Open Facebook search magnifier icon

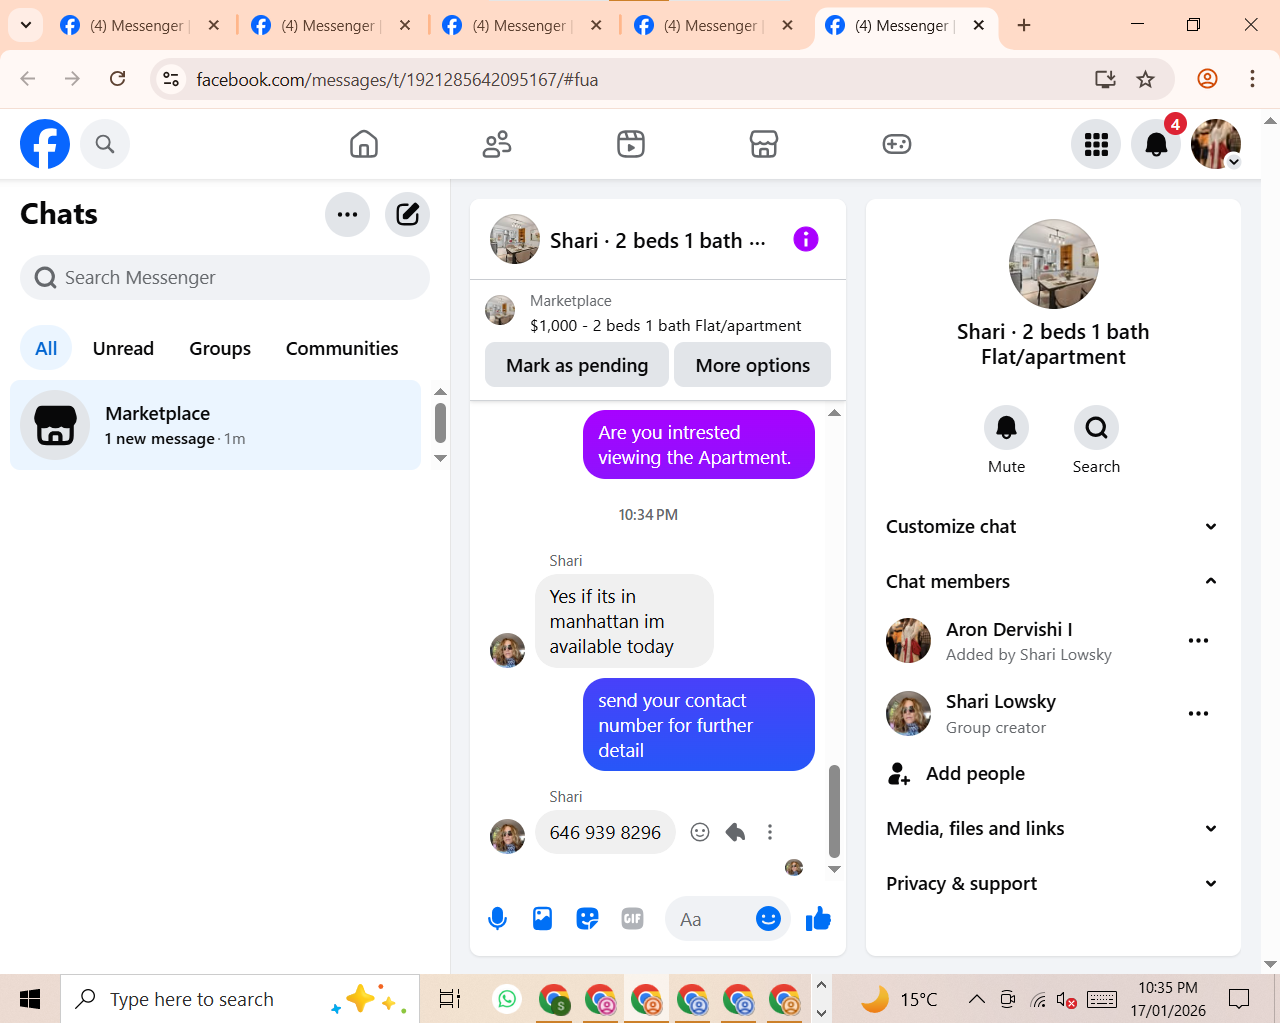point(105,144)
